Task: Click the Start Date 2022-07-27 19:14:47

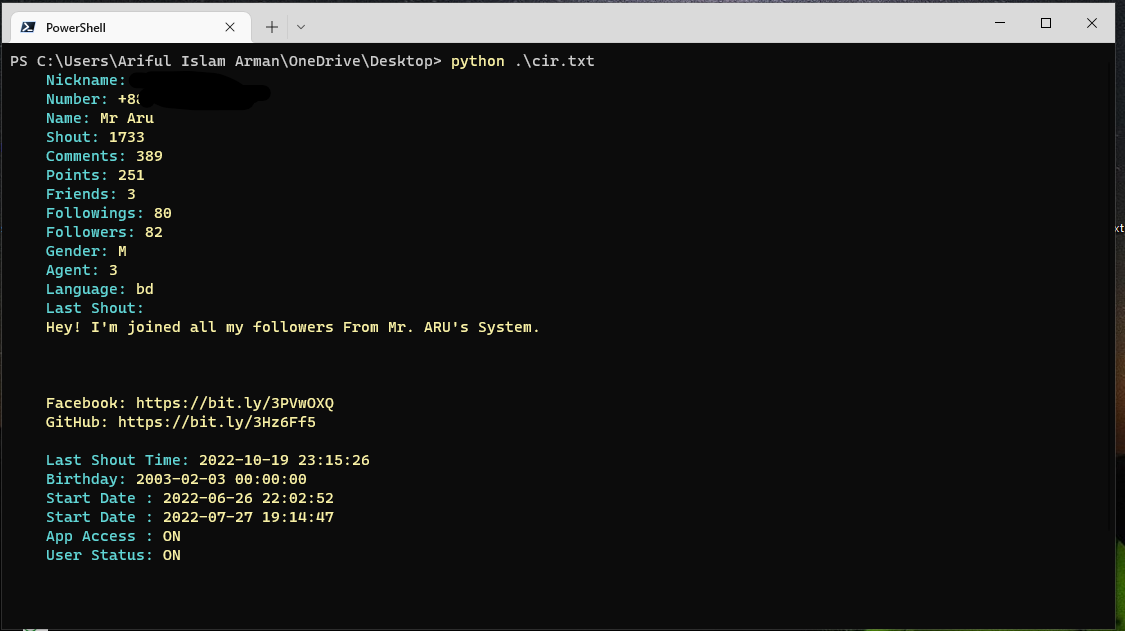Action: coord(248,518)
